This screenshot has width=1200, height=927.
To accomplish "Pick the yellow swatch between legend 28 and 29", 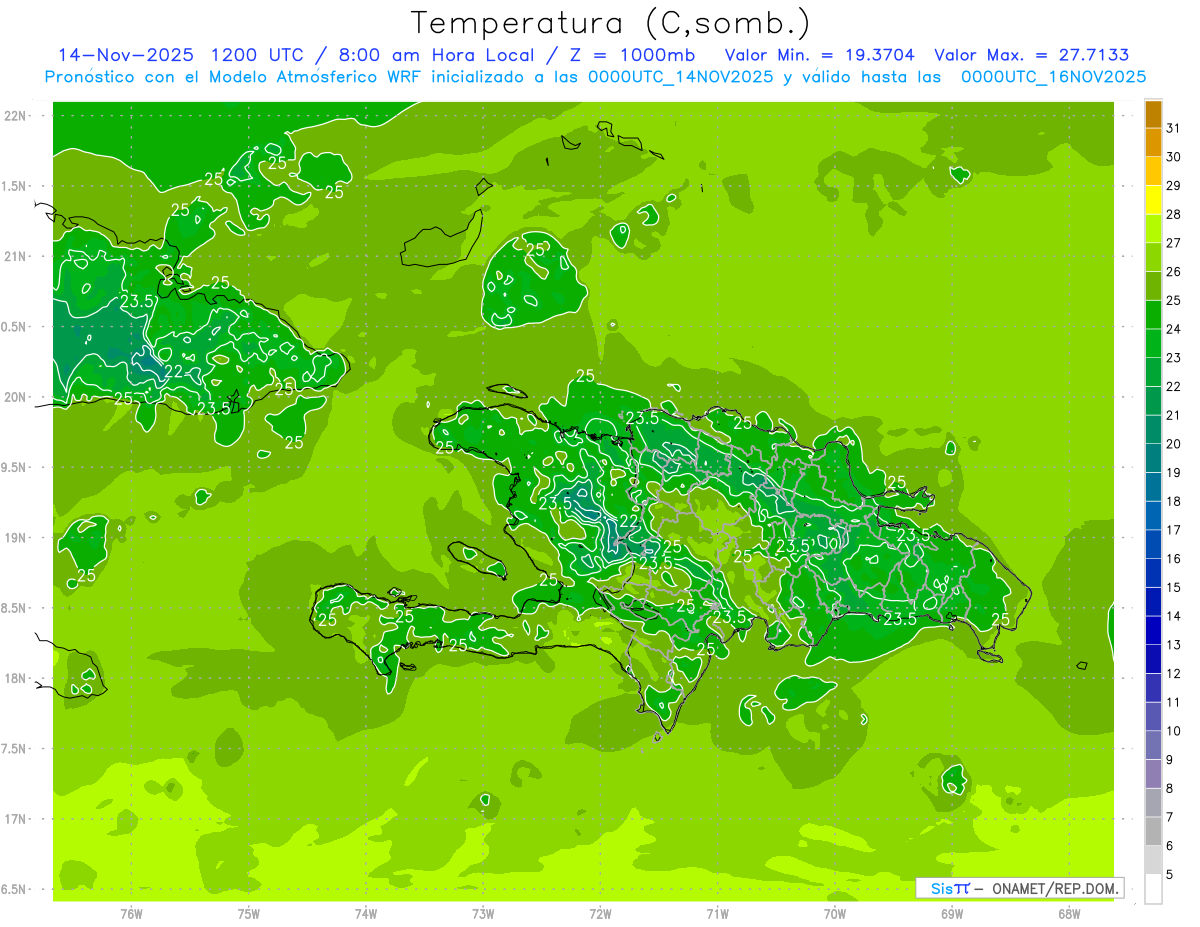I will click(x=1154, y=200).
